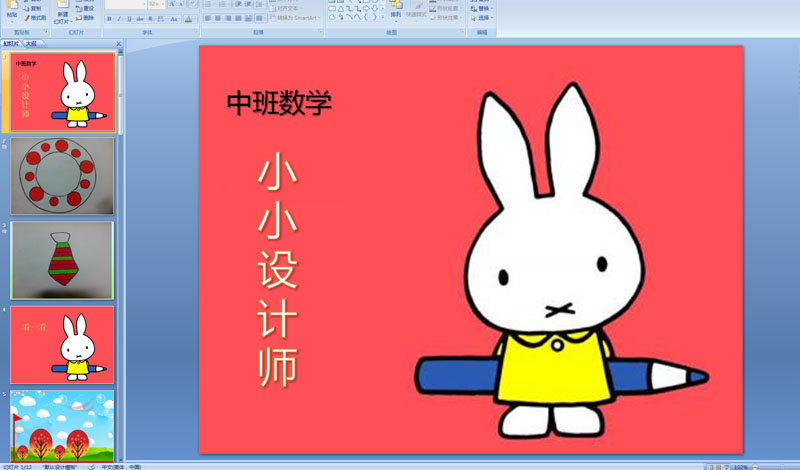
Task: Open the text columns dropdown
Action: 261,18
